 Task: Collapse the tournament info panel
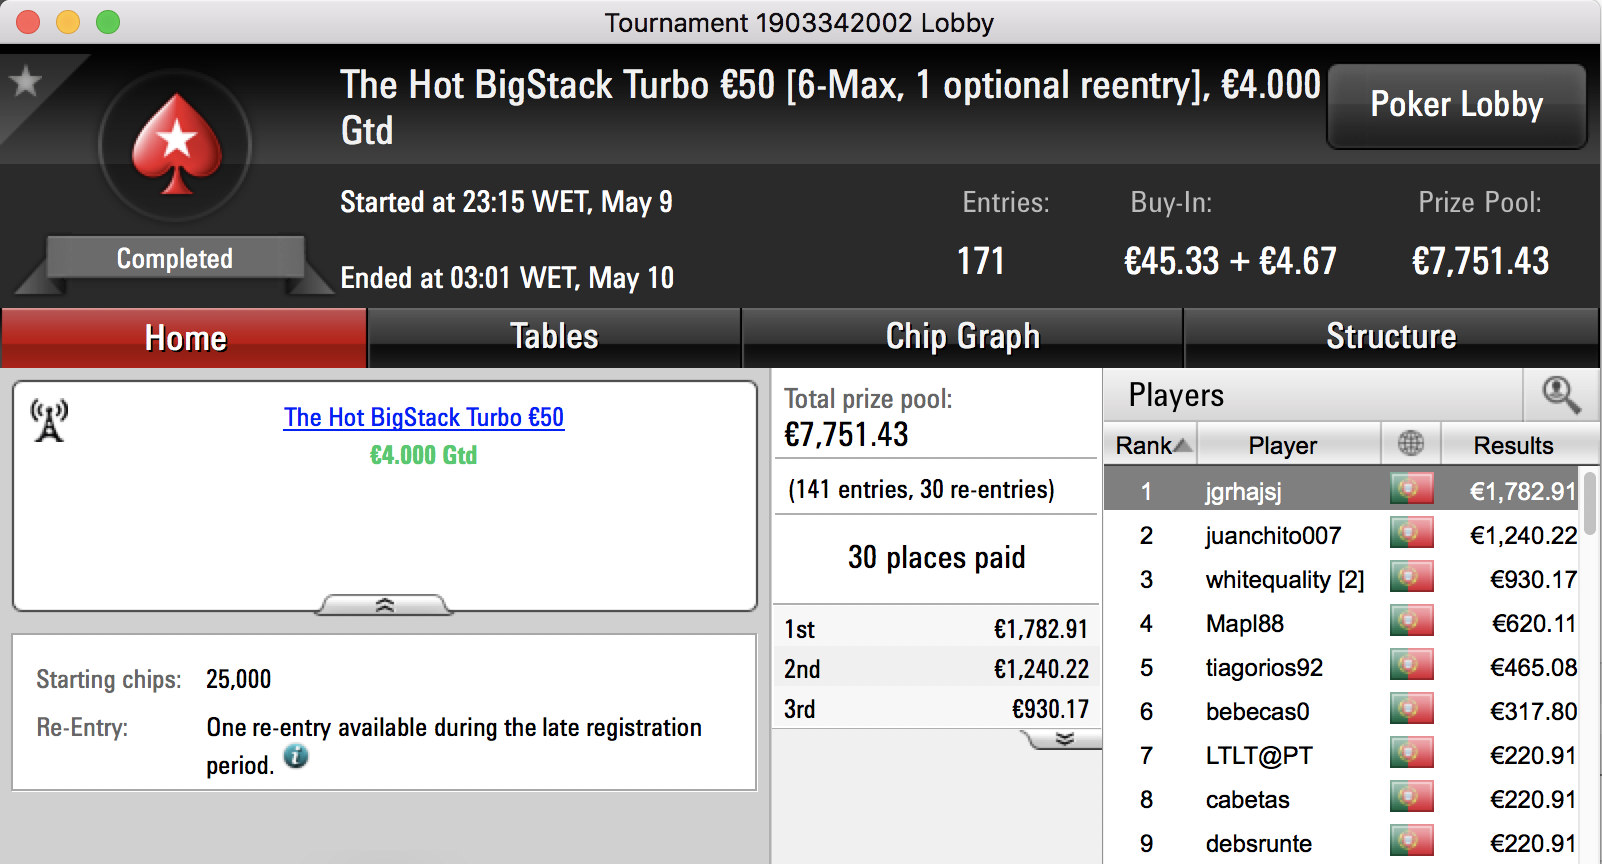(x=384, y=605)
